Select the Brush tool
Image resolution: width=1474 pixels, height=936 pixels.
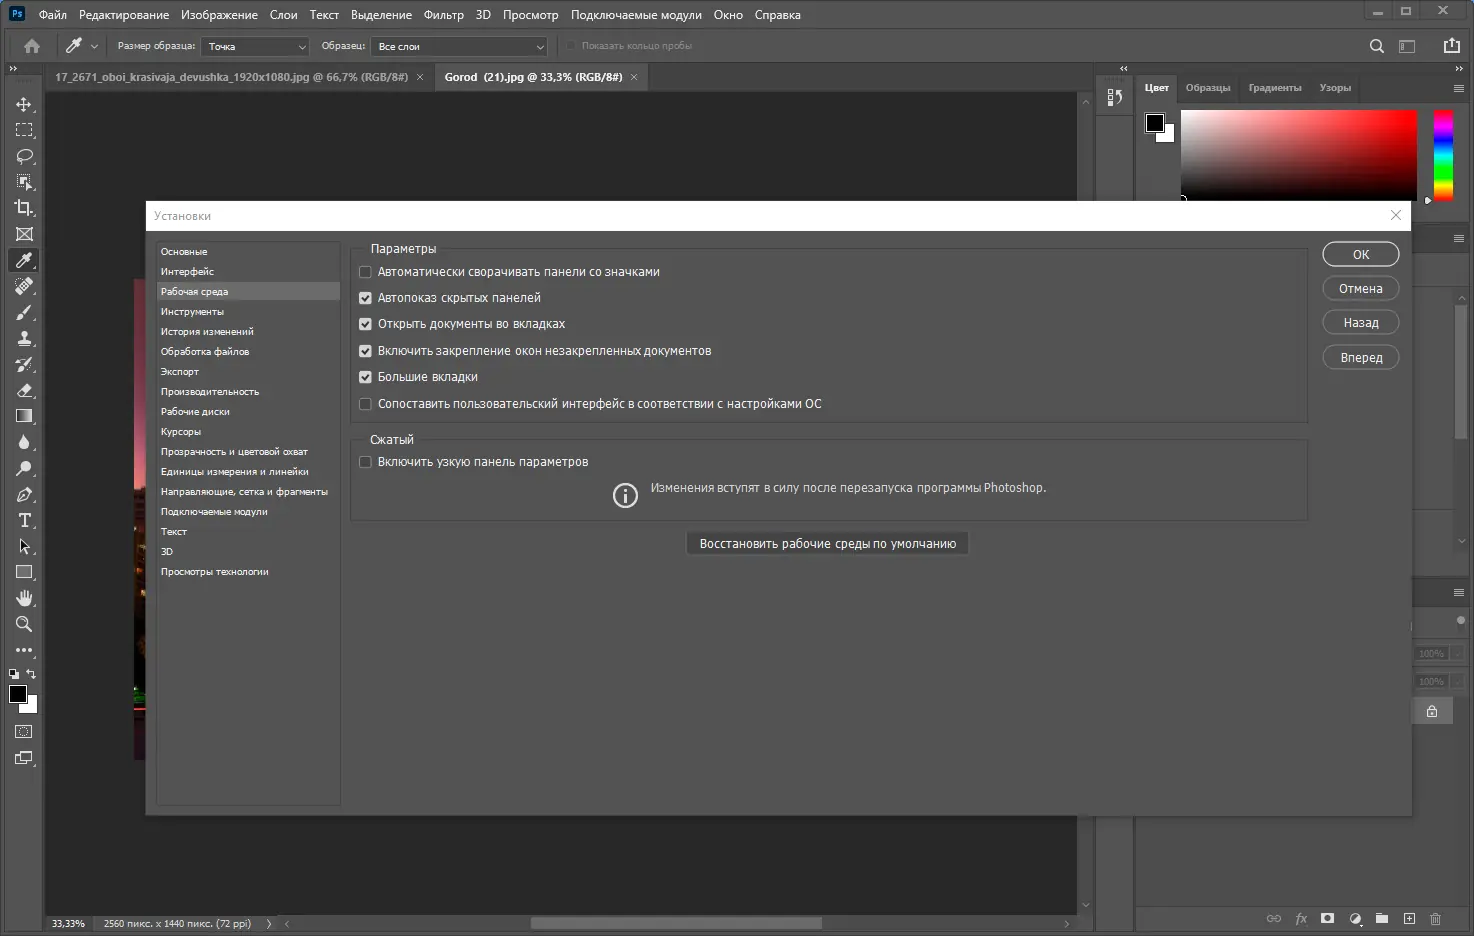24,312
